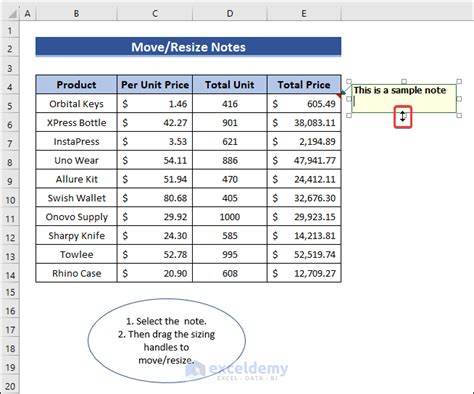The height and width of the screenshot is (394, 474).
Task: Click the Product header cell
Action: pyautogui.click(x=76, y=85)
